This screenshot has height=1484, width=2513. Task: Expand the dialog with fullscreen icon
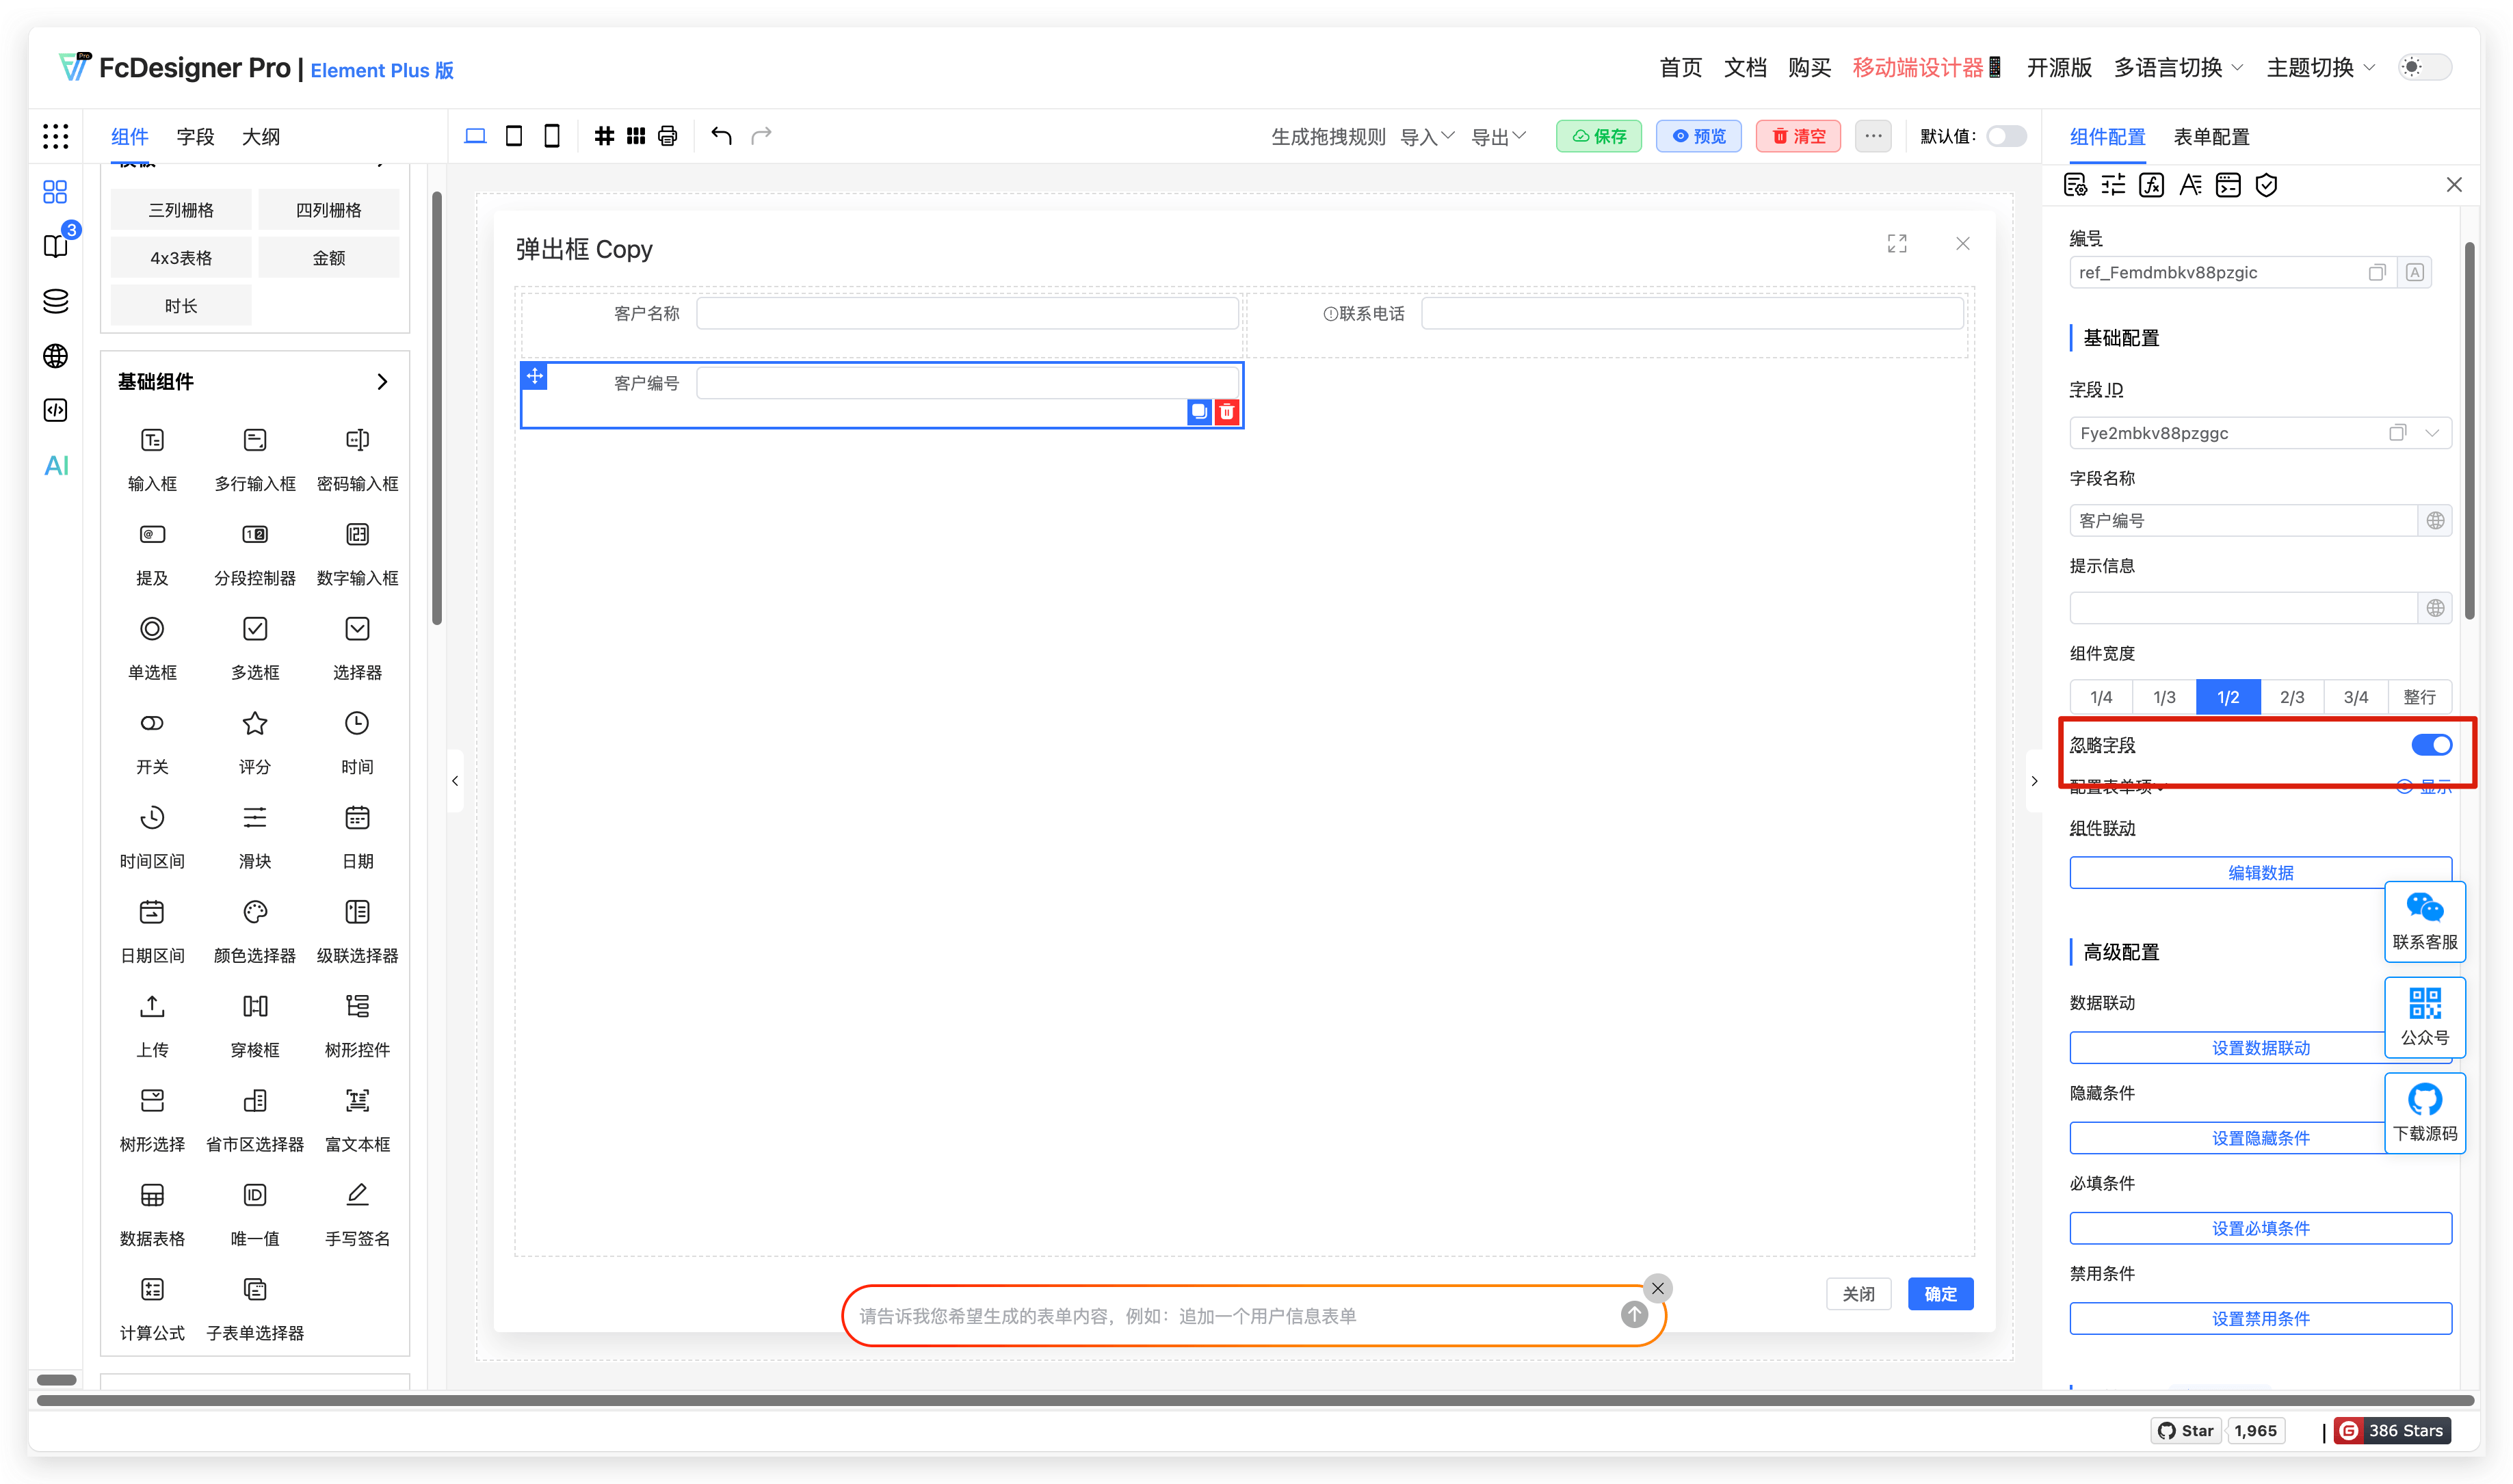pyautogui.click(x=1896, y=244)
